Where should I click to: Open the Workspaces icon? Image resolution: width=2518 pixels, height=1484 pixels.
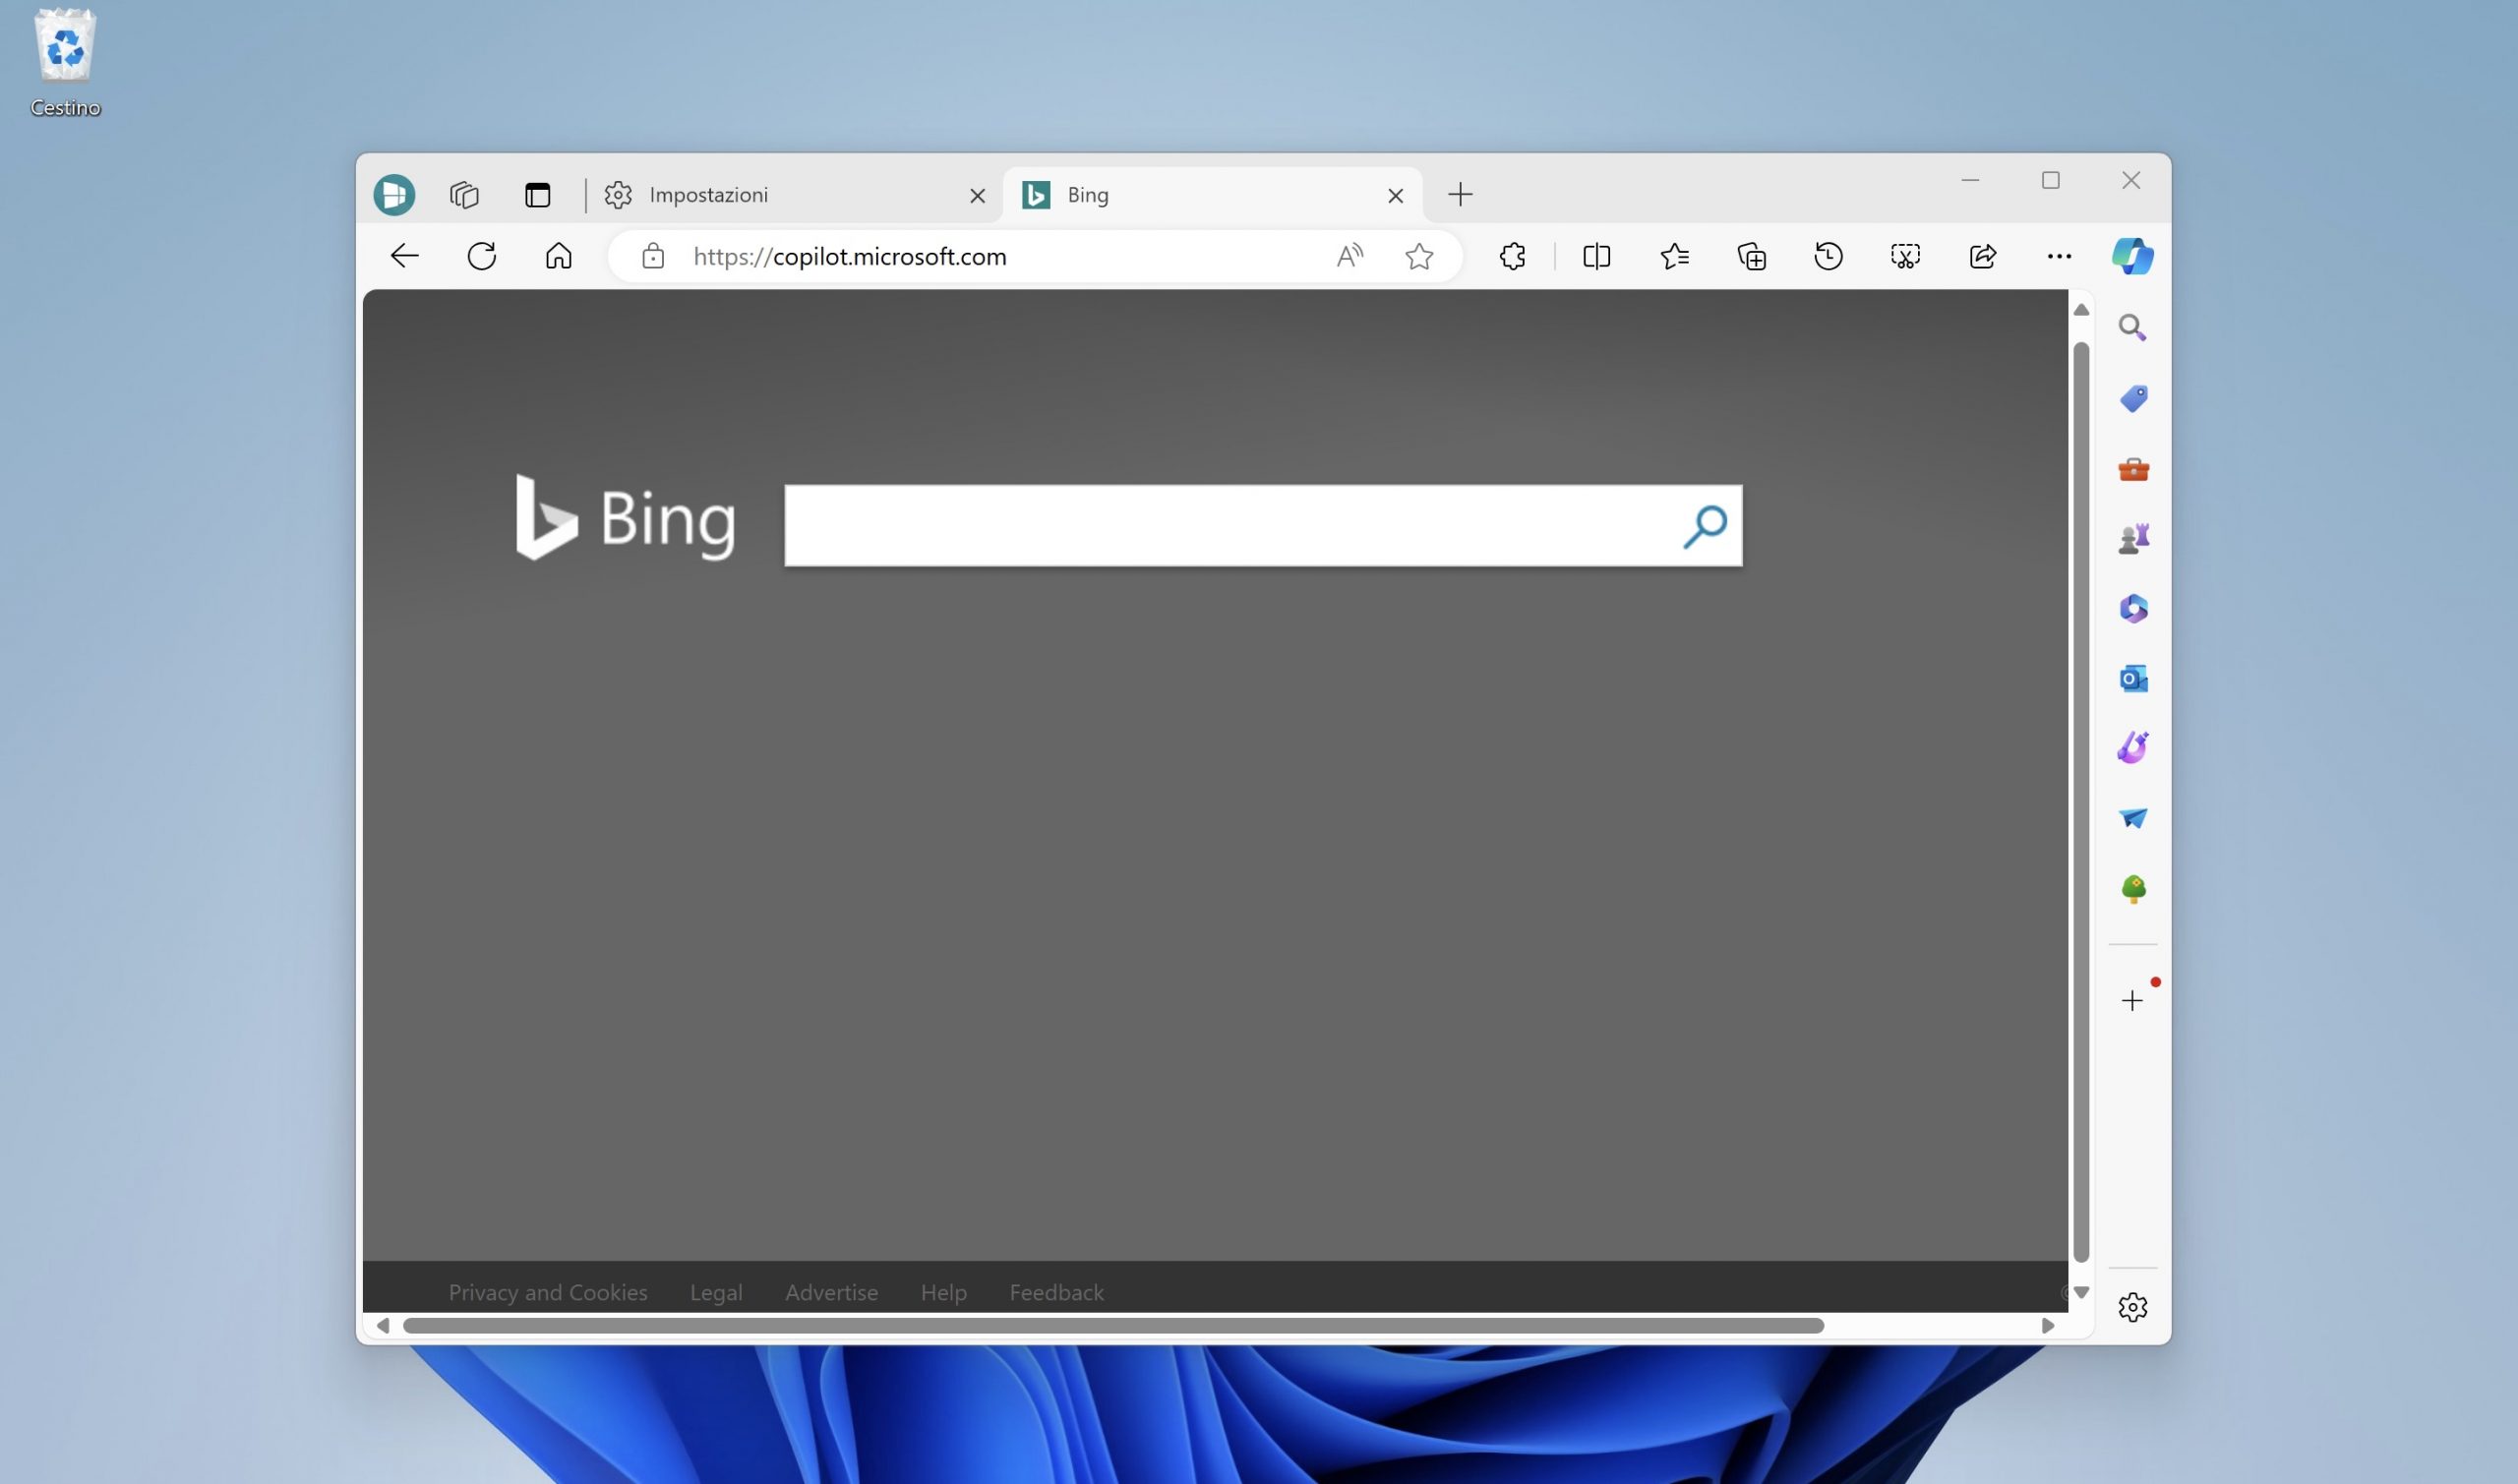click(464, 194)
